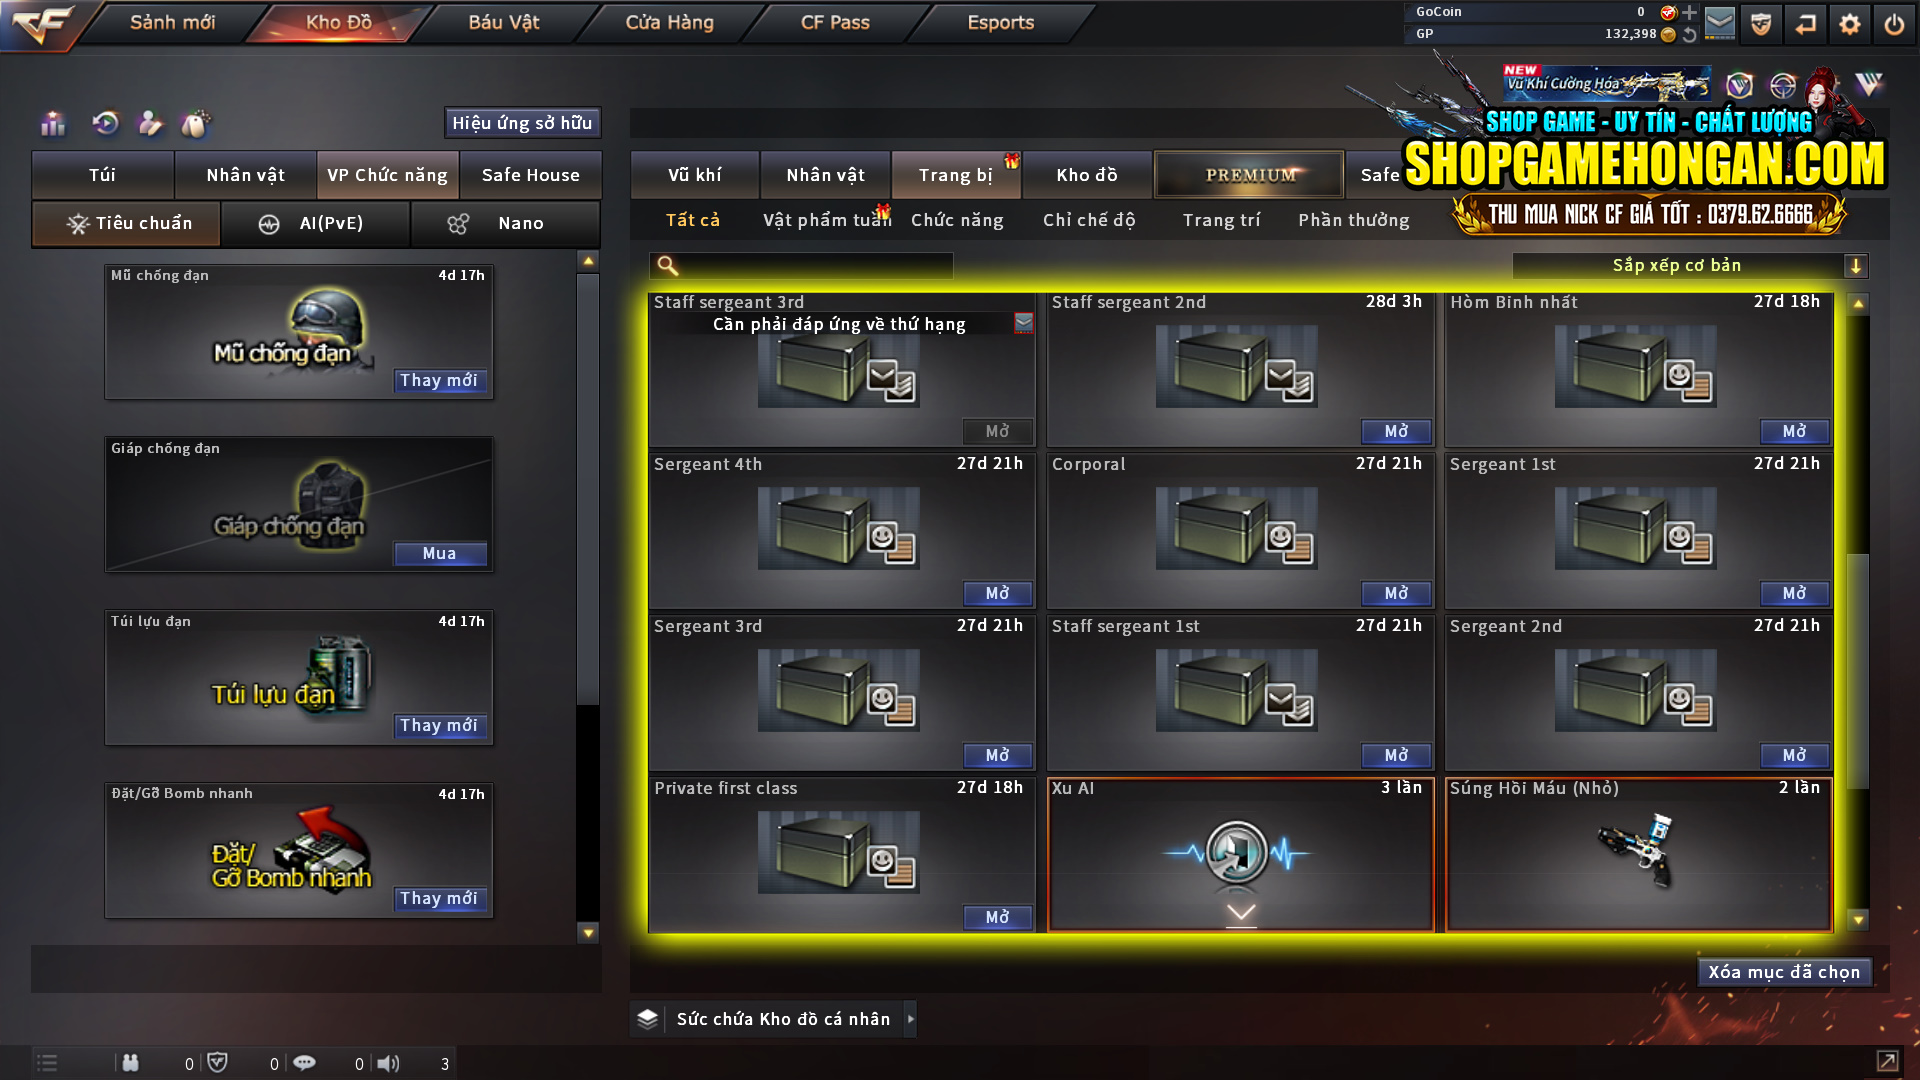This screenshot has height=1080, width=1920.
Task: Click Xóa mục đã chọn button
Action: point(1784,972)
